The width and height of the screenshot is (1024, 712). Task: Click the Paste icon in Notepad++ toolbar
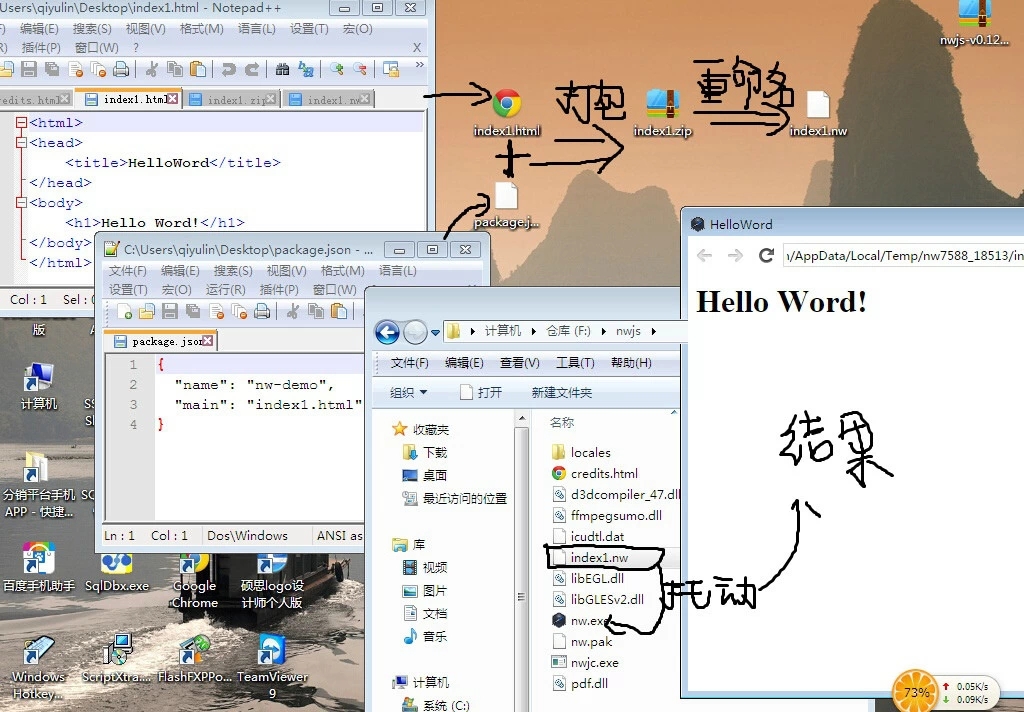point(199,68)
